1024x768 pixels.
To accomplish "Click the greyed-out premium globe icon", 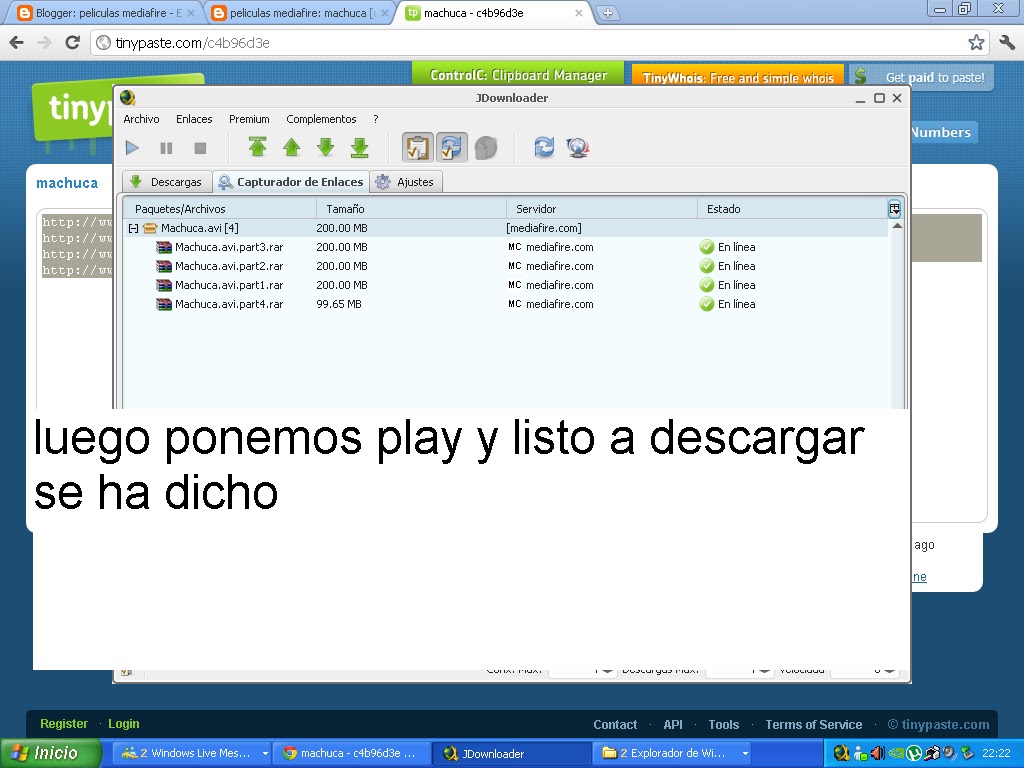I will [x=486, y=148].
